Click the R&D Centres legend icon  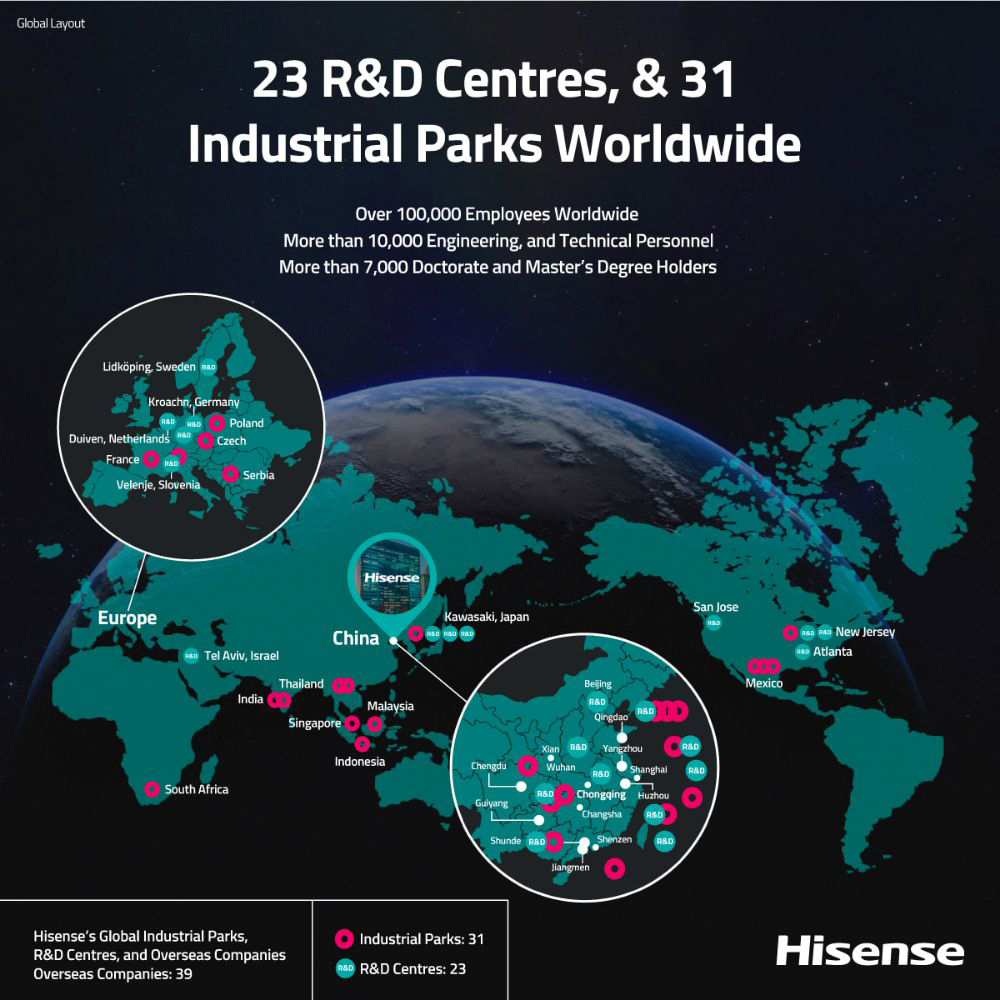(x=345, y=968)
